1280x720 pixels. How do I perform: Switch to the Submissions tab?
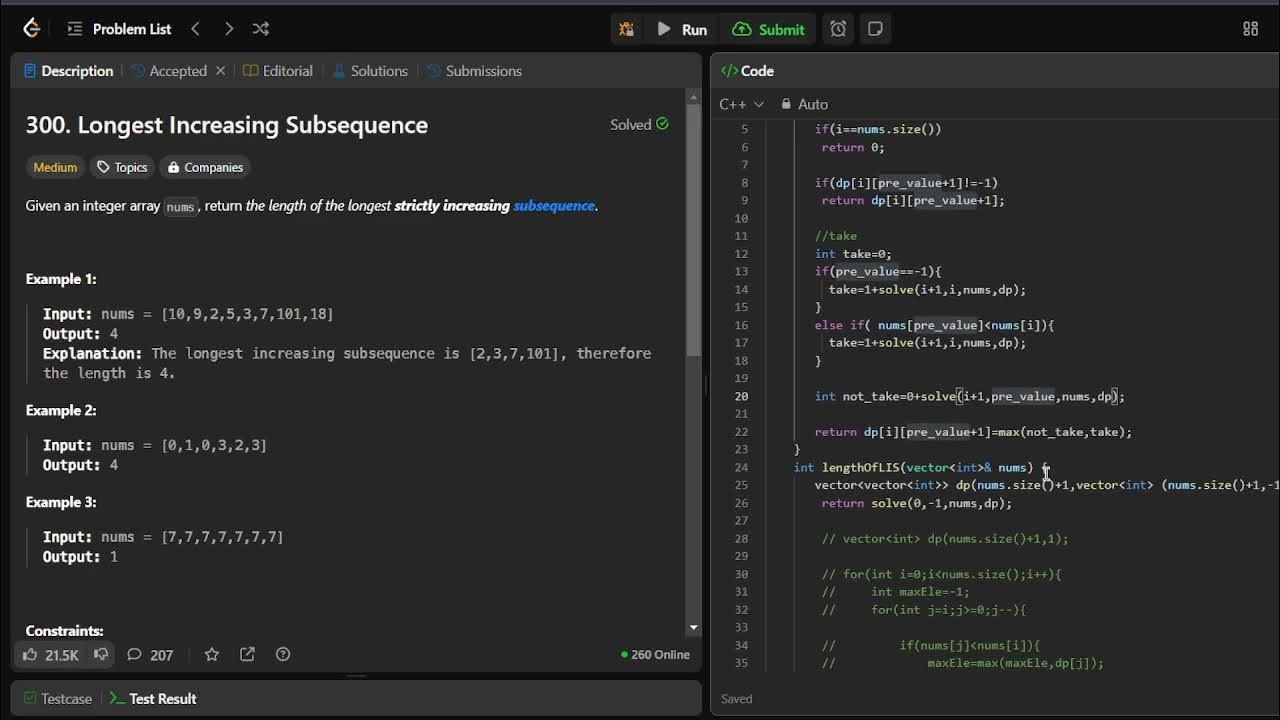click(x=474, y=71)
